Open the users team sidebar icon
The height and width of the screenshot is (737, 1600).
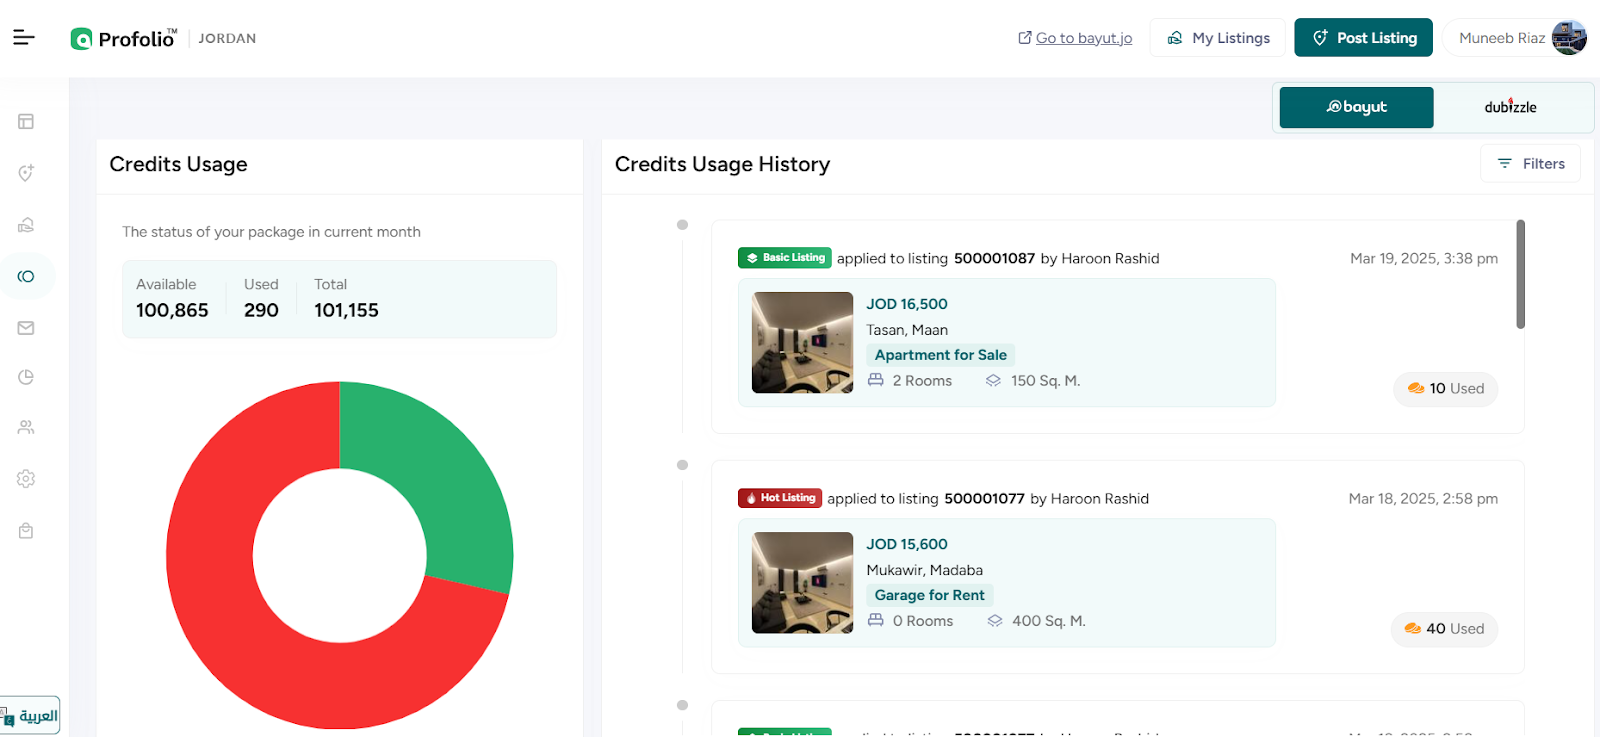[26, 427]
